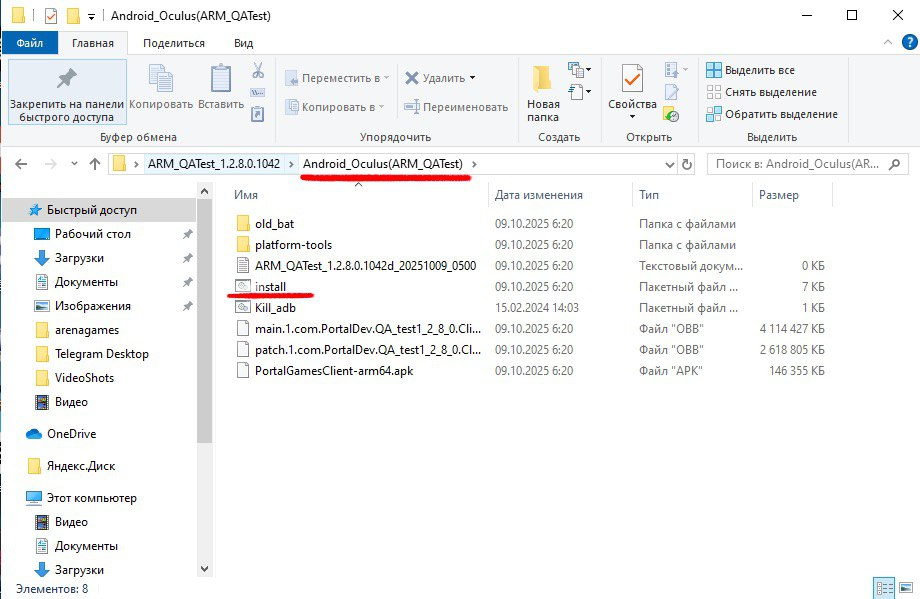Open the address bar history dropdown

pyautogui.click(x=669, y=164)
